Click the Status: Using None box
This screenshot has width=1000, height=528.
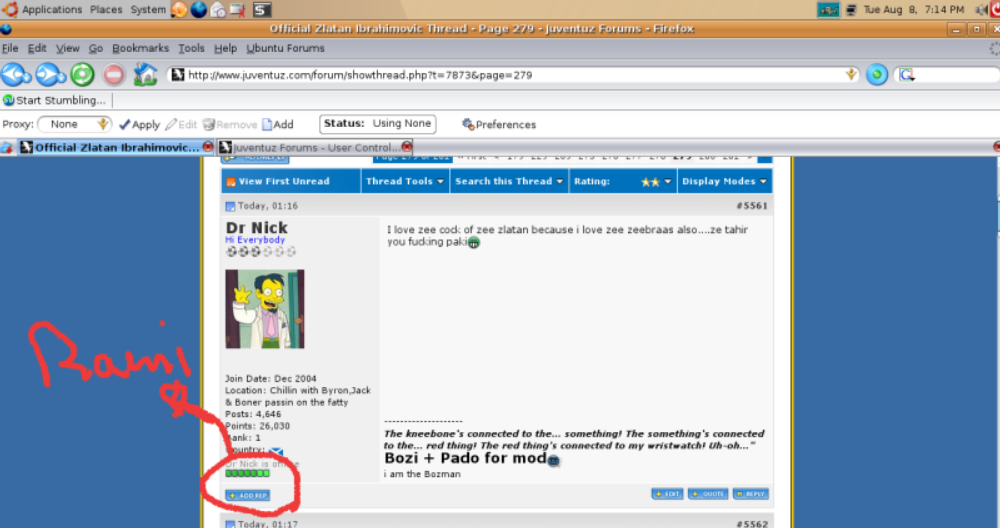pos(378,124)
